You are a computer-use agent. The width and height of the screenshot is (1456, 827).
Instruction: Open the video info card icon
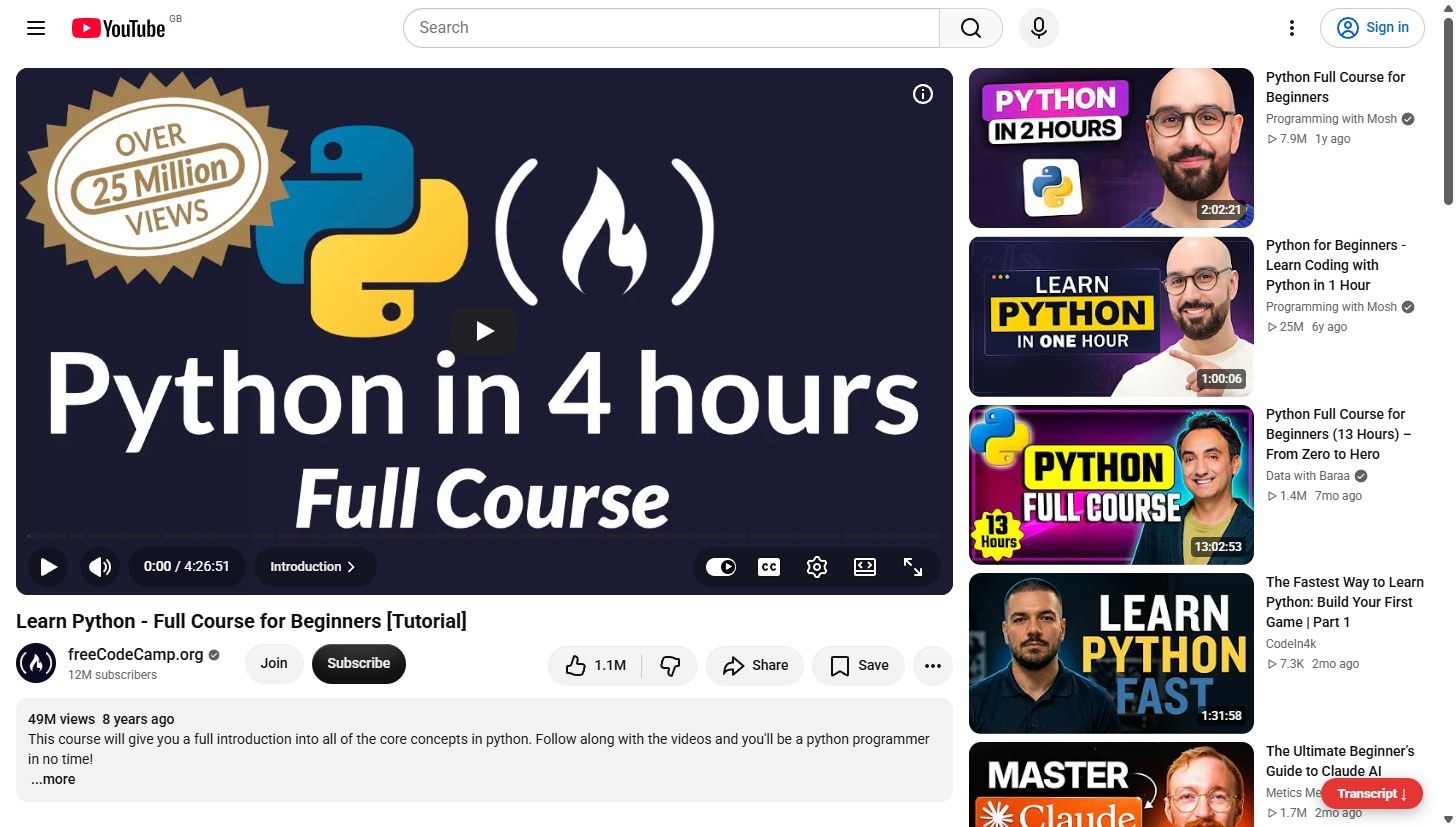coord(923,94)
